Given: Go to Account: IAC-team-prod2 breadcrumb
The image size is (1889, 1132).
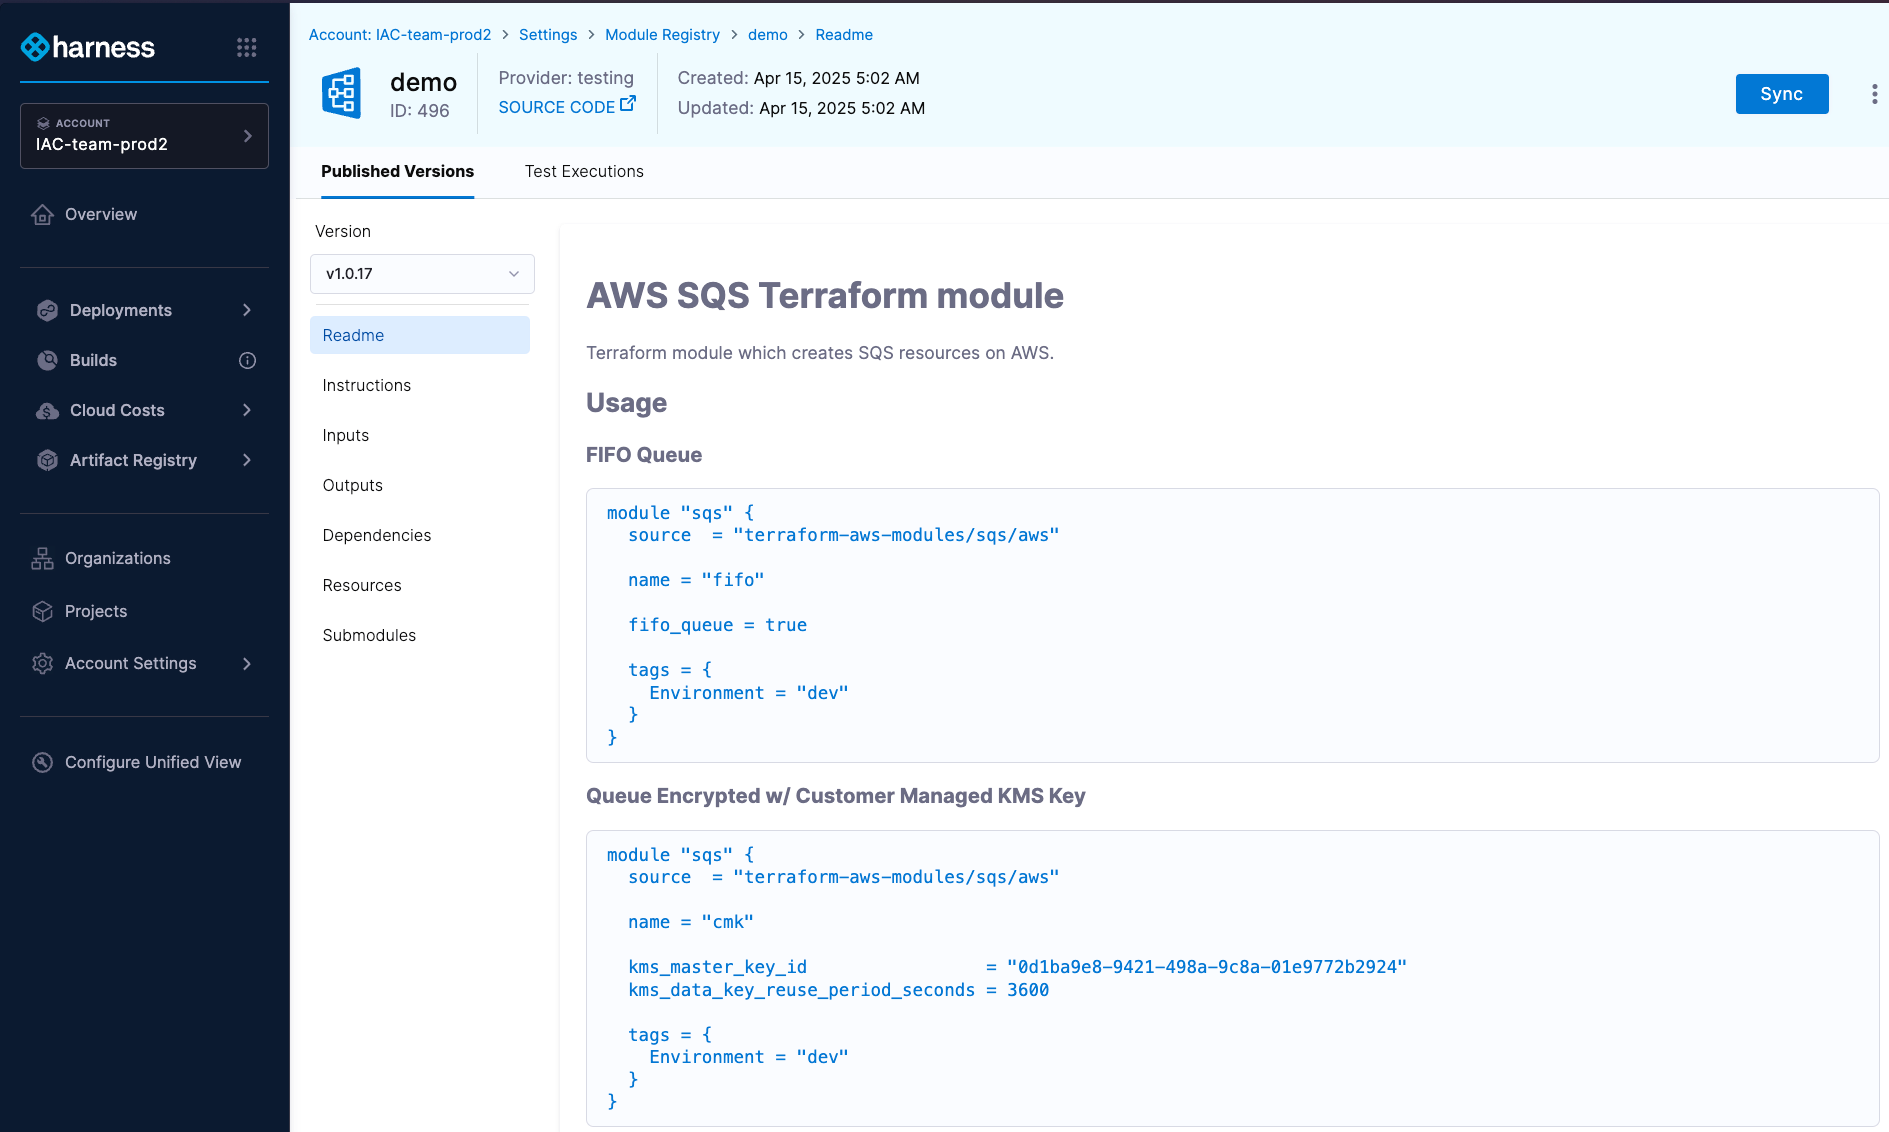Looking at the screenshot, I should [x=400, y=35].
